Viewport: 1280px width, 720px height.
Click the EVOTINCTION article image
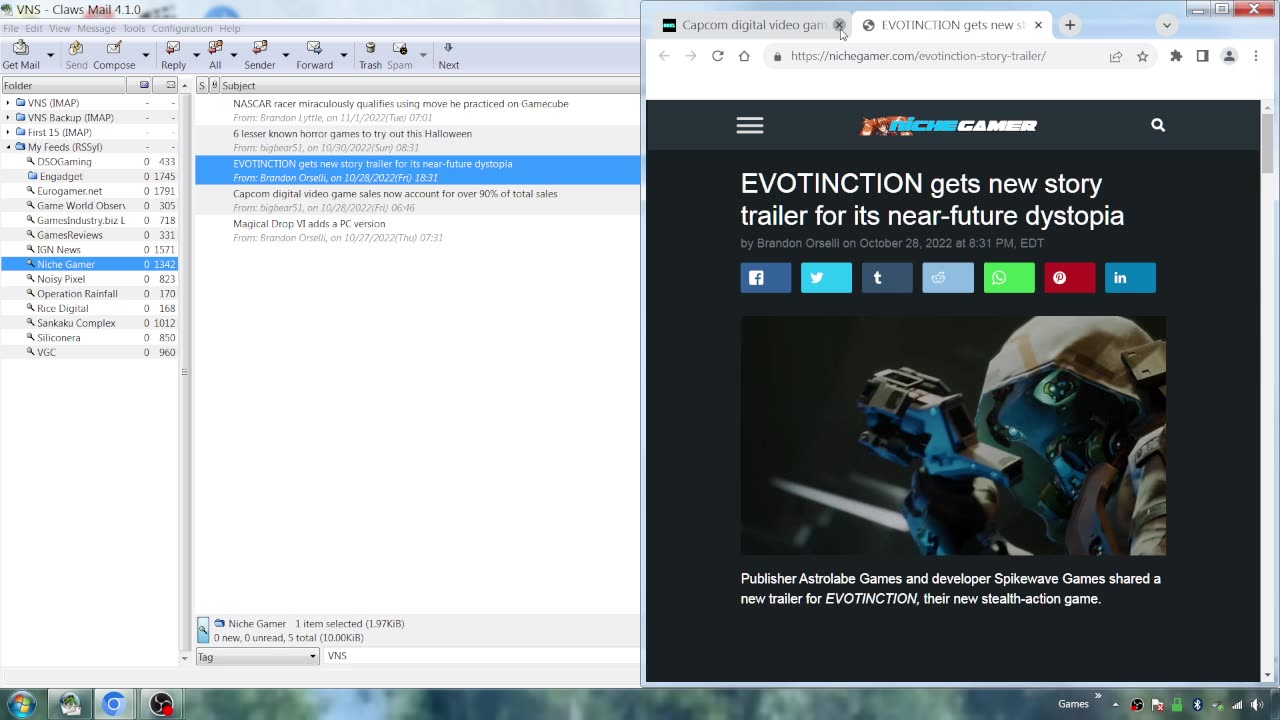pos(953,436)
